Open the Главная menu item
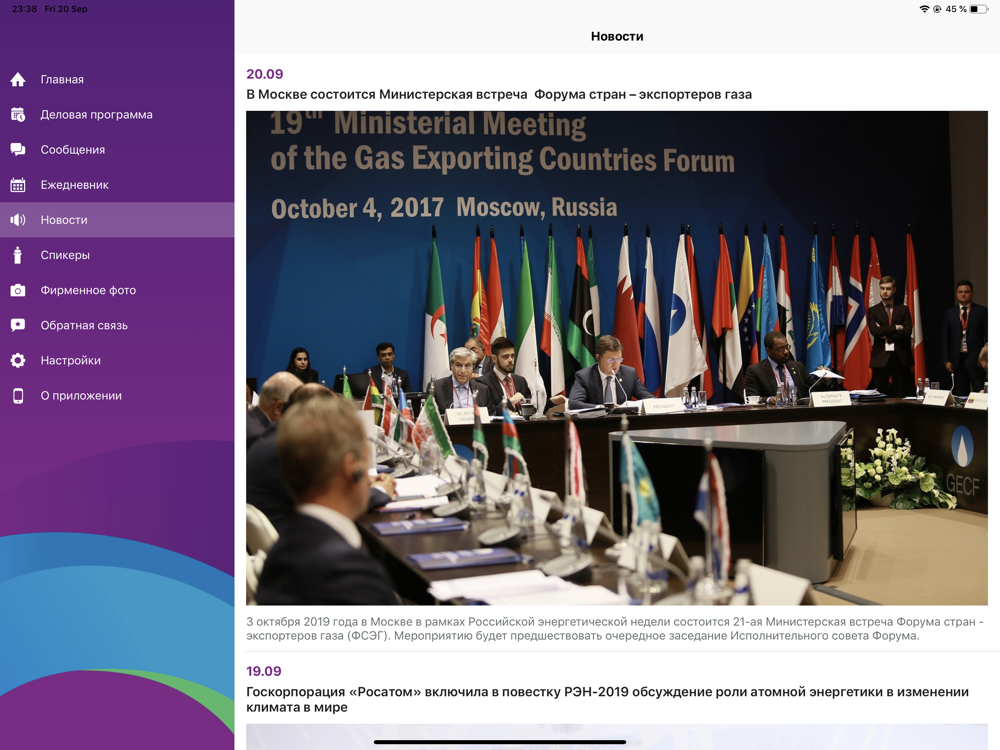 117,80
